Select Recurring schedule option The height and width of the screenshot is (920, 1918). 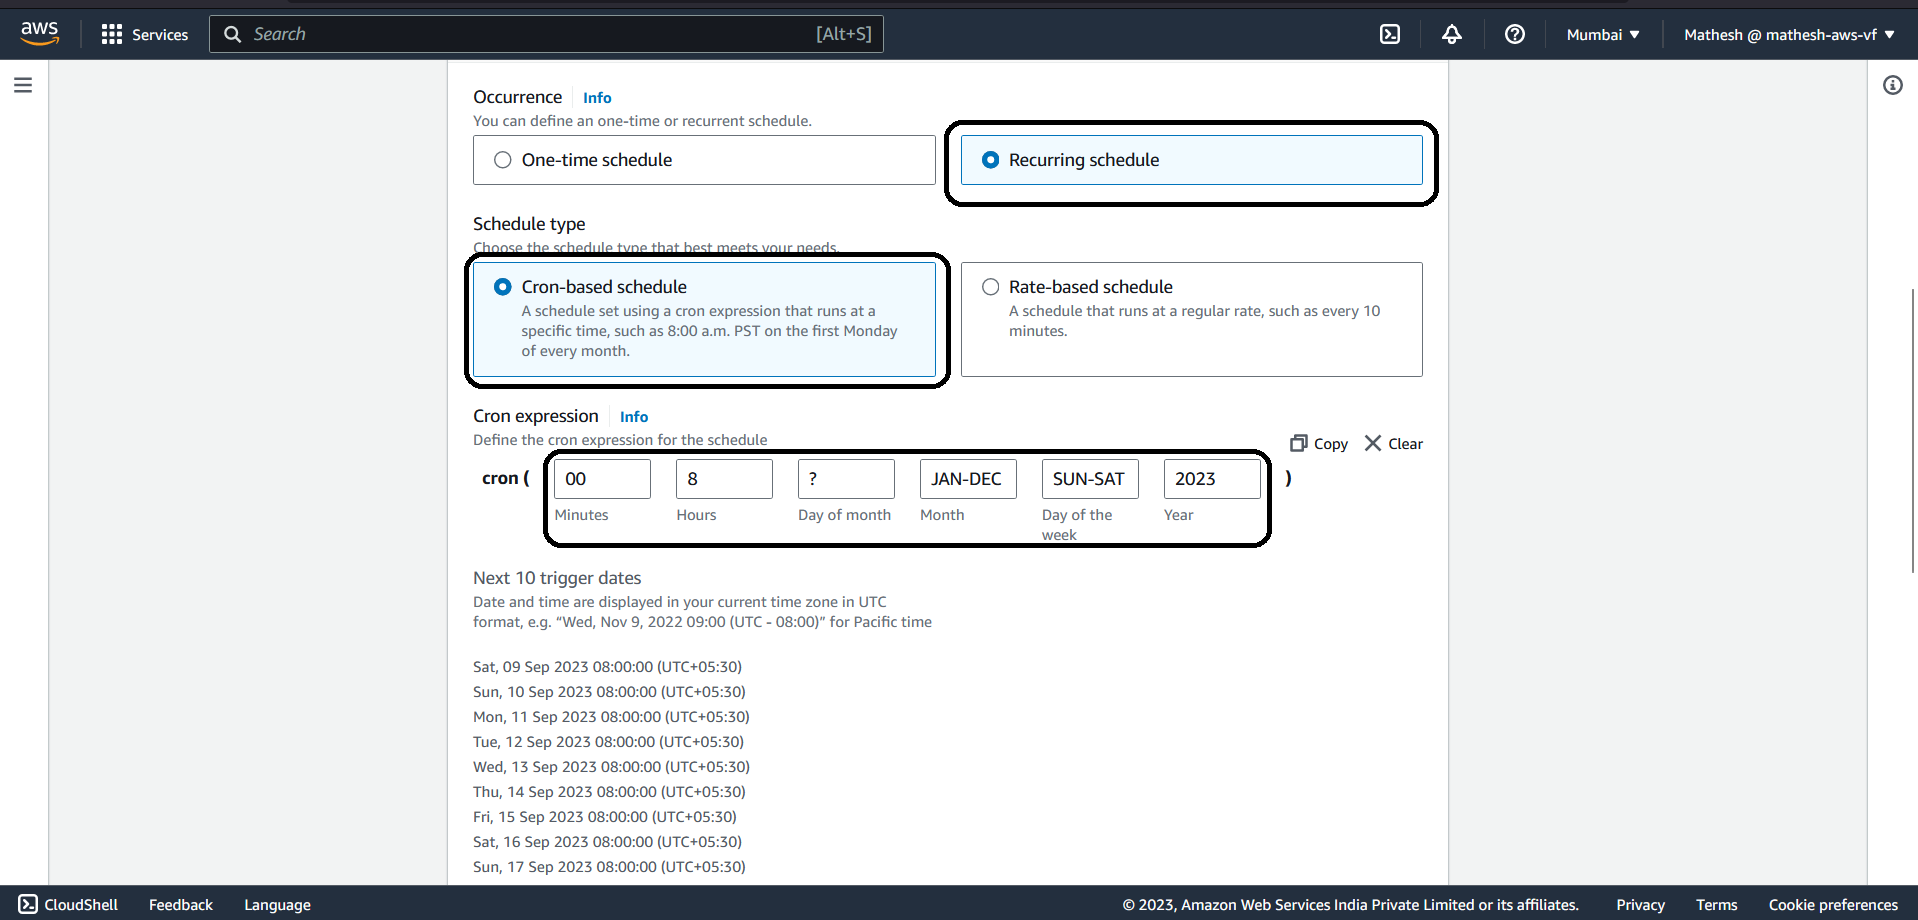[1191, 160]
